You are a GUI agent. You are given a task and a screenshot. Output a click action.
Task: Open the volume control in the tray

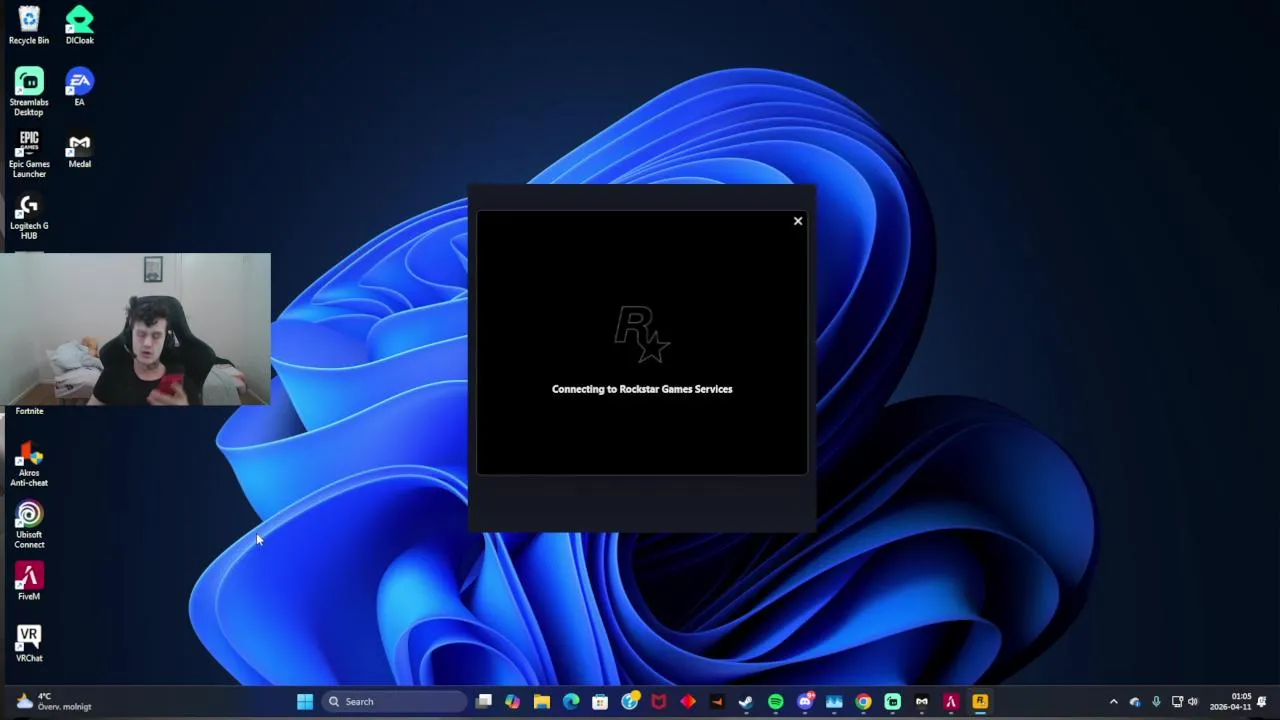click(1193, 702)
